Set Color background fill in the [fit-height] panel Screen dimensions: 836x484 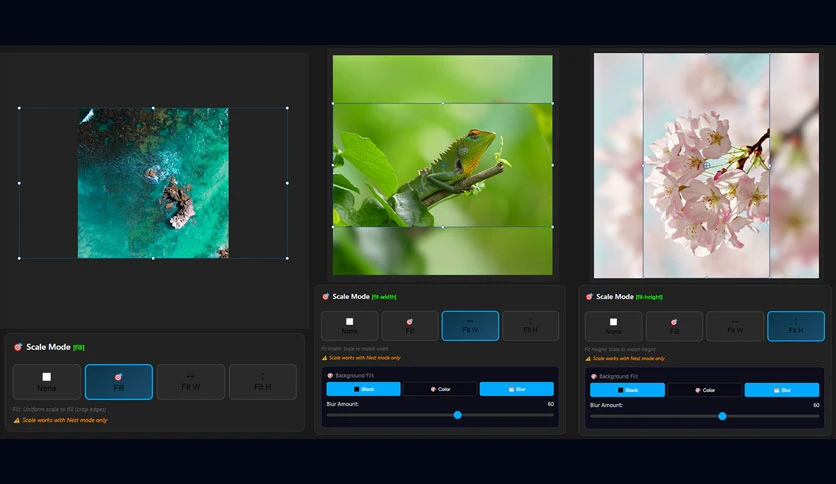(704, 390)
